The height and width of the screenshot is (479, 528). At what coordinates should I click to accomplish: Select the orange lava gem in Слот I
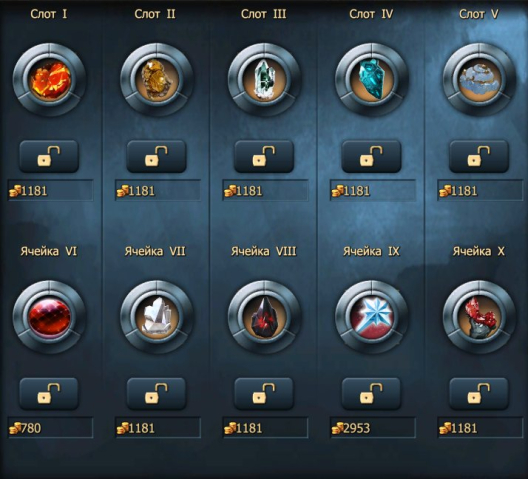(50, 79)
